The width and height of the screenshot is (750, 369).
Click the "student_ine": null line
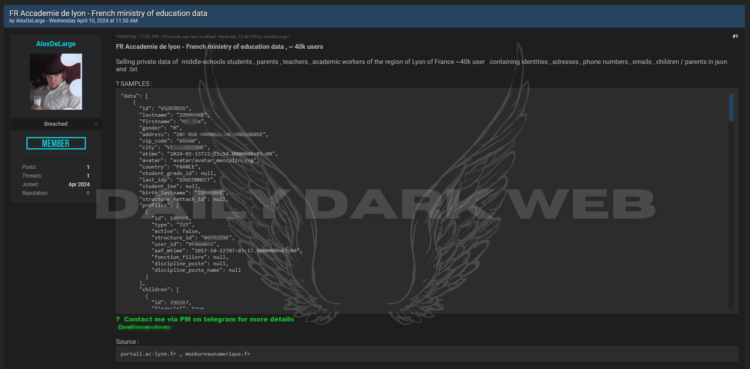169,186
